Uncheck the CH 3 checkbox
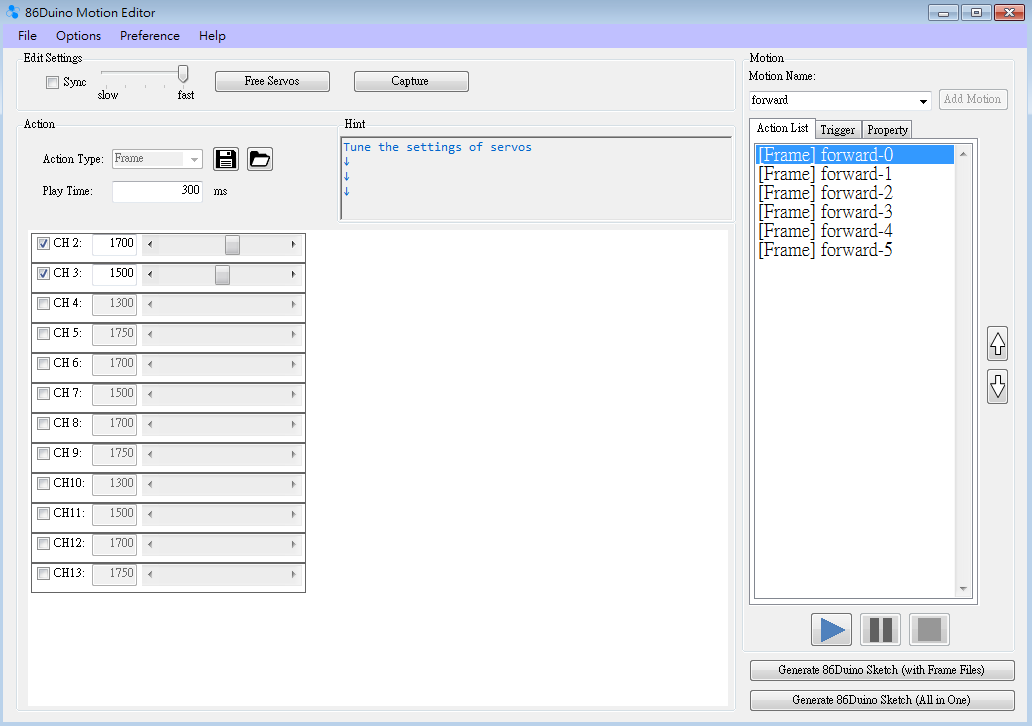Screen dimensions: 1032x726 pyautogui.click(x=43, y=273)
